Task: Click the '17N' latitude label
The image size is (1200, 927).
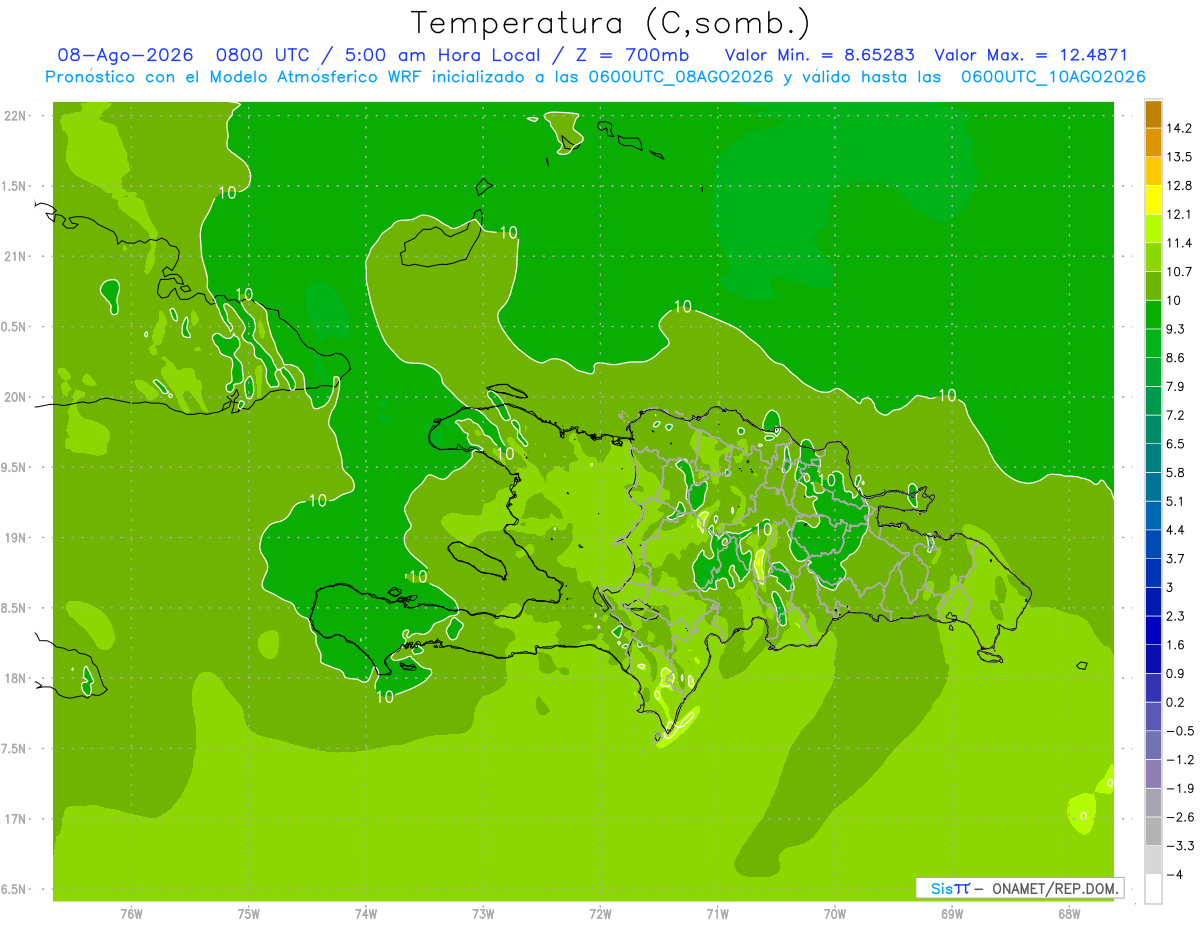Action: [17, 819]
